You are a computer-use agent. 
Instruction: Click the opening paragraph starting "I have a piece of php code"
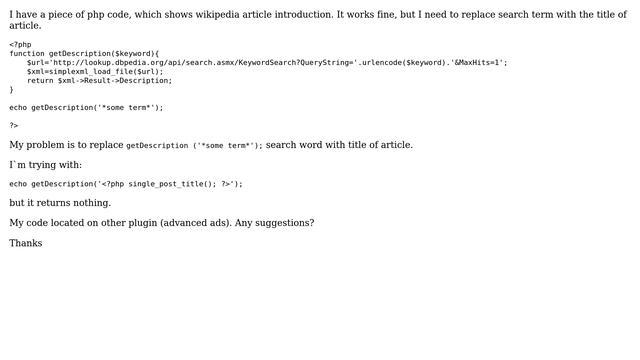point(318,20)
